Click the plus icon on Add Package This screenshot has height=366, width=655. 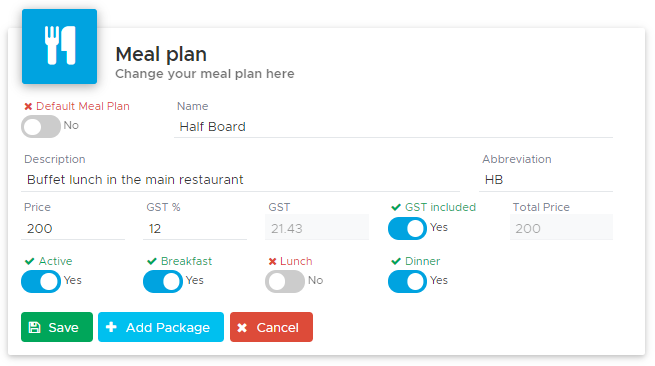click(x=111, y=327)
